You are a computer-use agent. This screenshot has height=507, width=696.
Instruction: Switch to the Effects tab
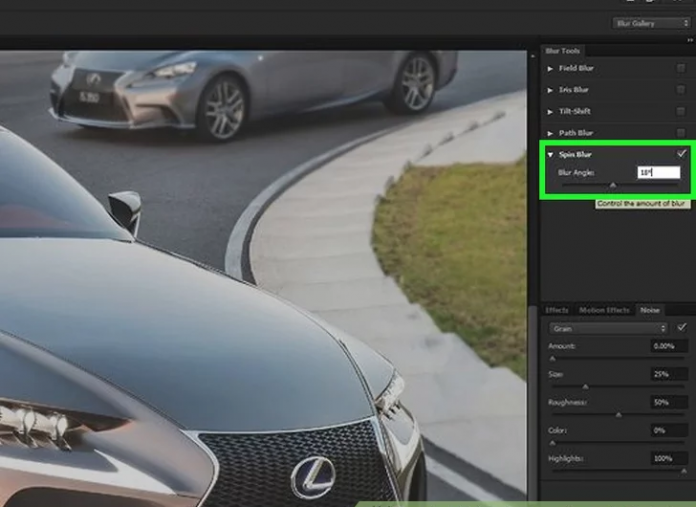[557, 310]
